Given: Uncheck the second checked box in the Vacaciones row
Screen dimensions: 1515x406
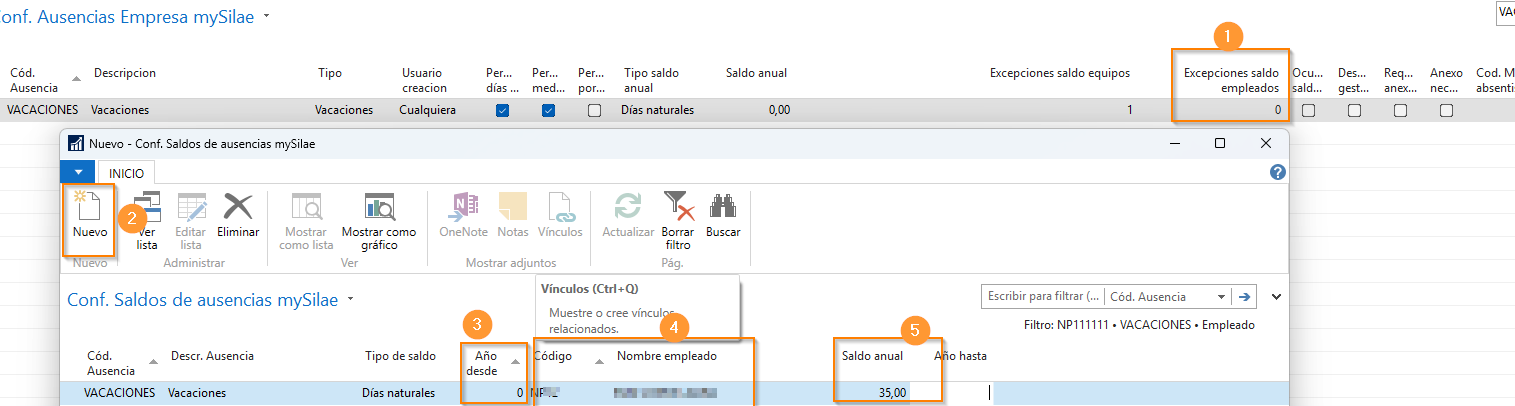Looking at the screenshot, I should pyautogui.click(x=548, y=110).
